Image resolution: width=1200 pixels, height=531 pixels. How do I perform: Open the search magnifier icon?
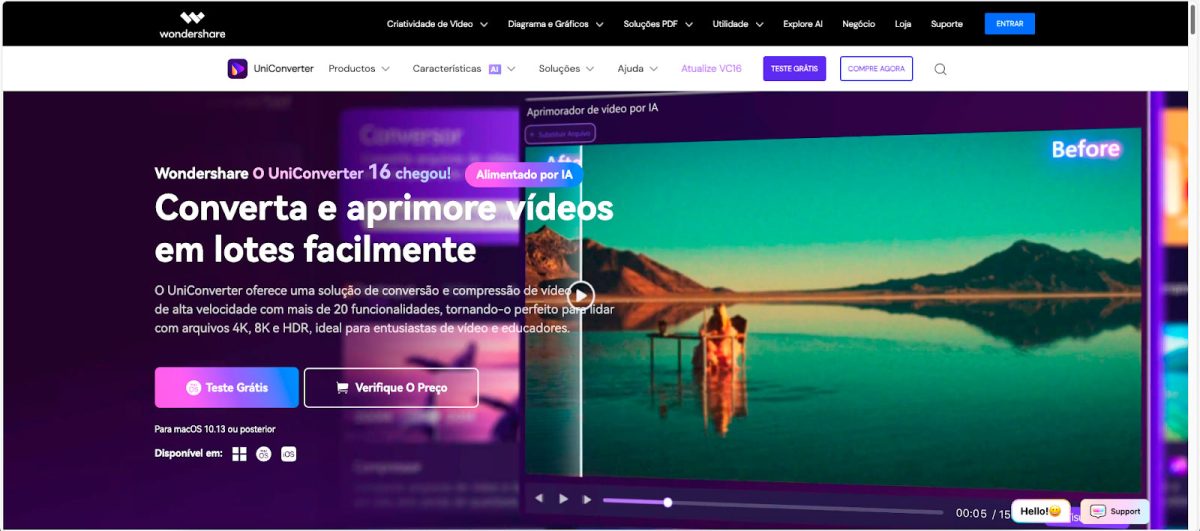(x=940, y=69)
